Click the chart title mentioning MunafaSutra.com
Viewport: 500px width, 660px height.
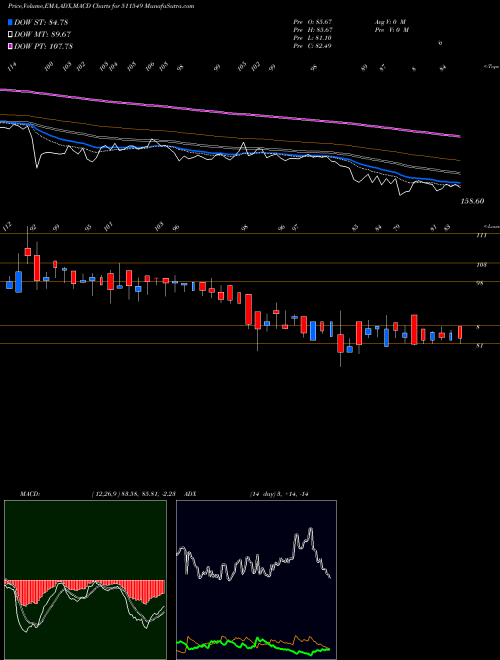point(101,7)
